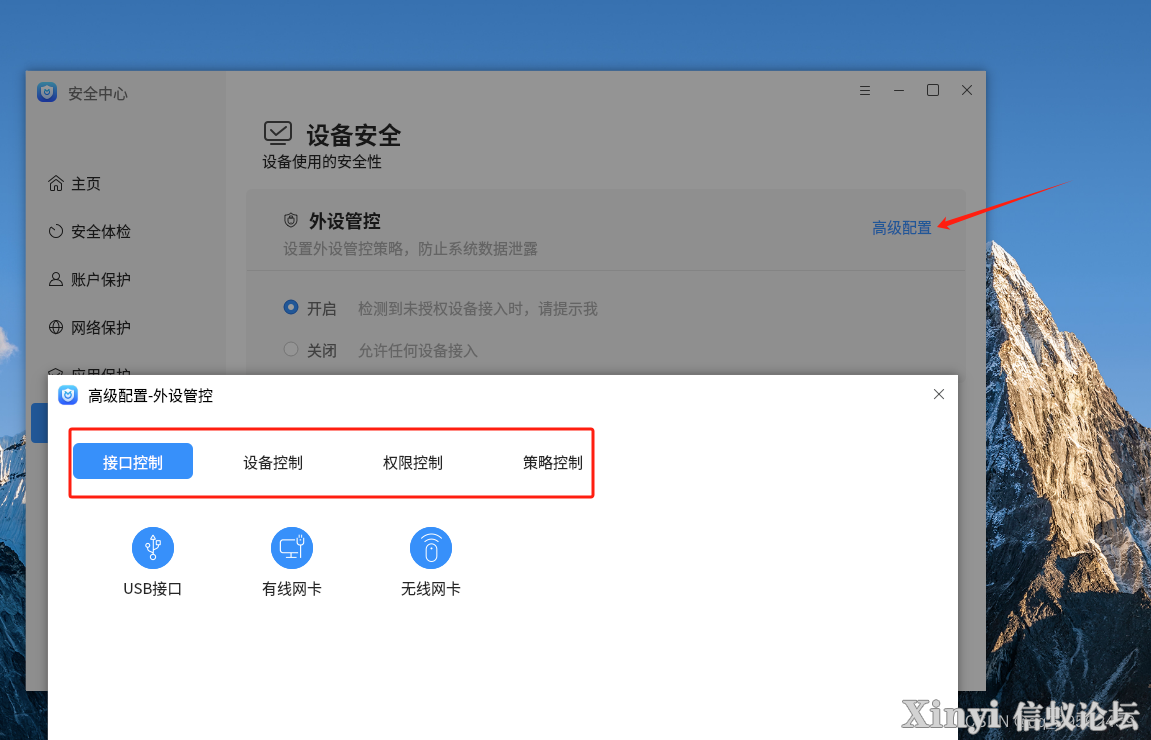This screenshot has width=1151, height=740.
Task: Click the 高级配置-外设管控 dialog title
Action: tap(150, 396)
